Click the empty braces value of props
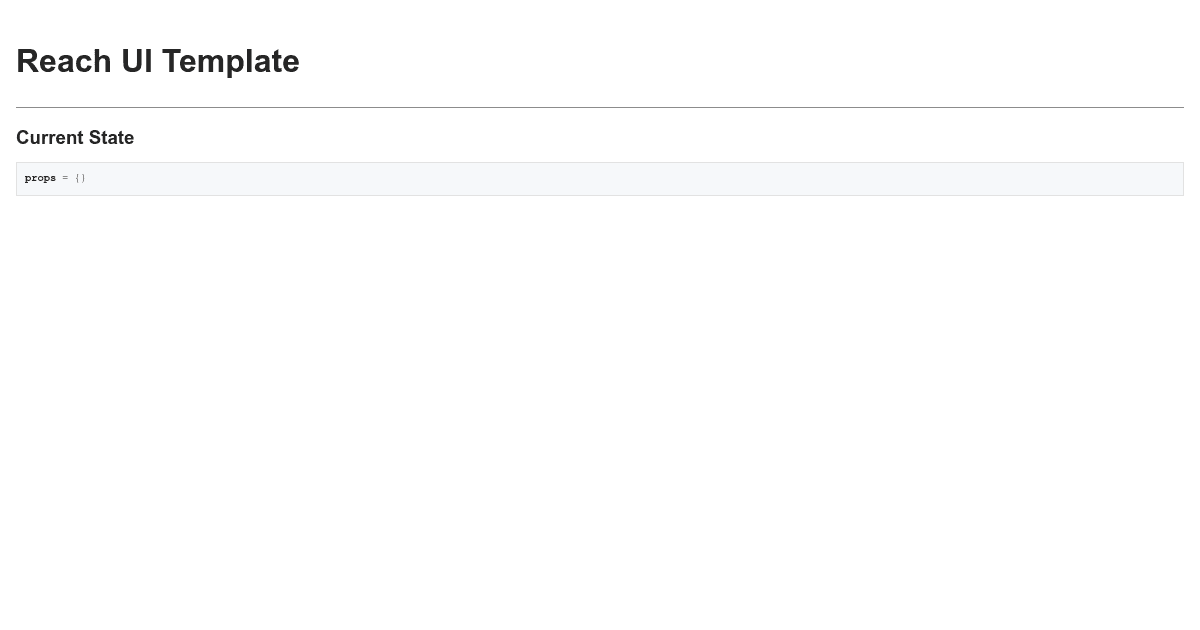 pyautogui.click(x=80, y=178)
